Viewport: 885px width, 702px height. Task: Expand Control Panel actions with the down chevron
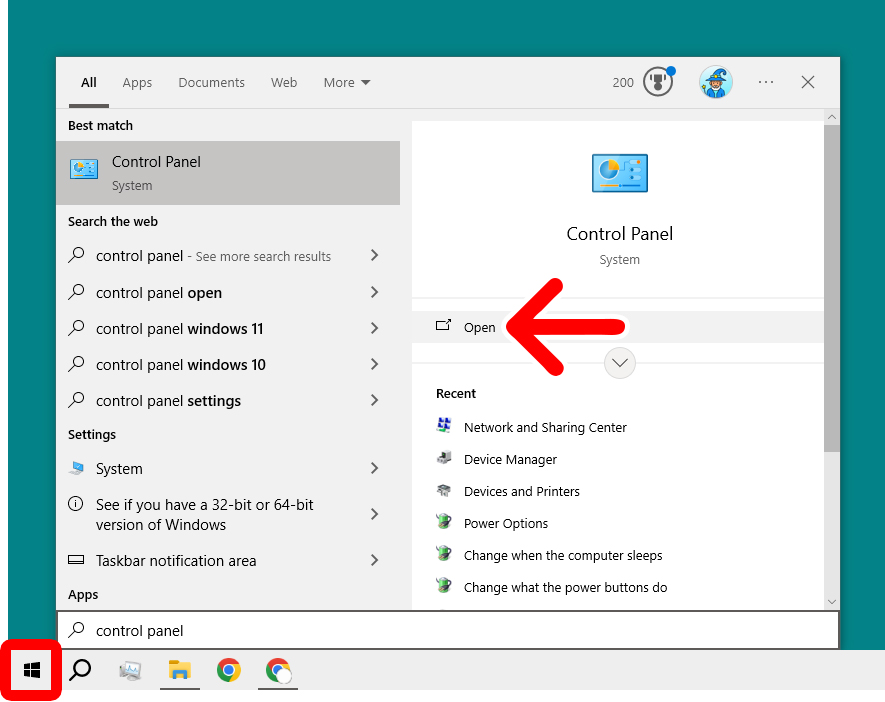[x=620, y=363]
